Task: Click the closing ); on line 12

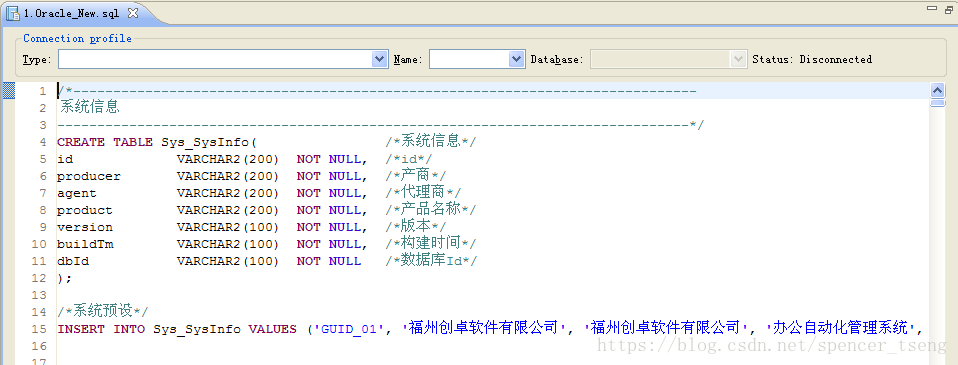Action: click(64, 278)
